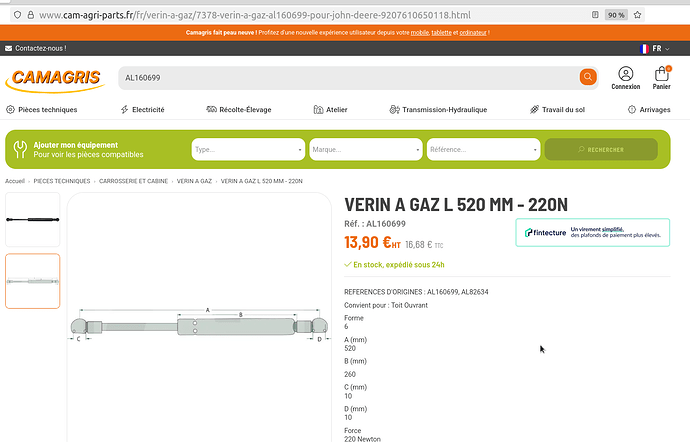Select the second thumbnail with dimension diagram
The height and width of the screenshot is (442, 690).
[x=33, y=281]
